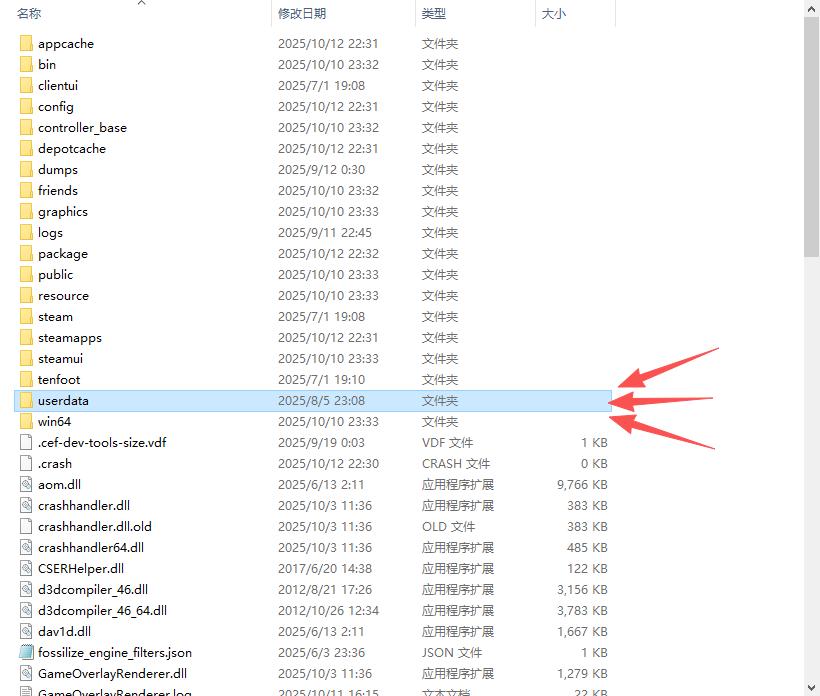This screenshot has height=696, width=820.
Task: Toggle the sort arrow above the name column
Action: (141, 4)
